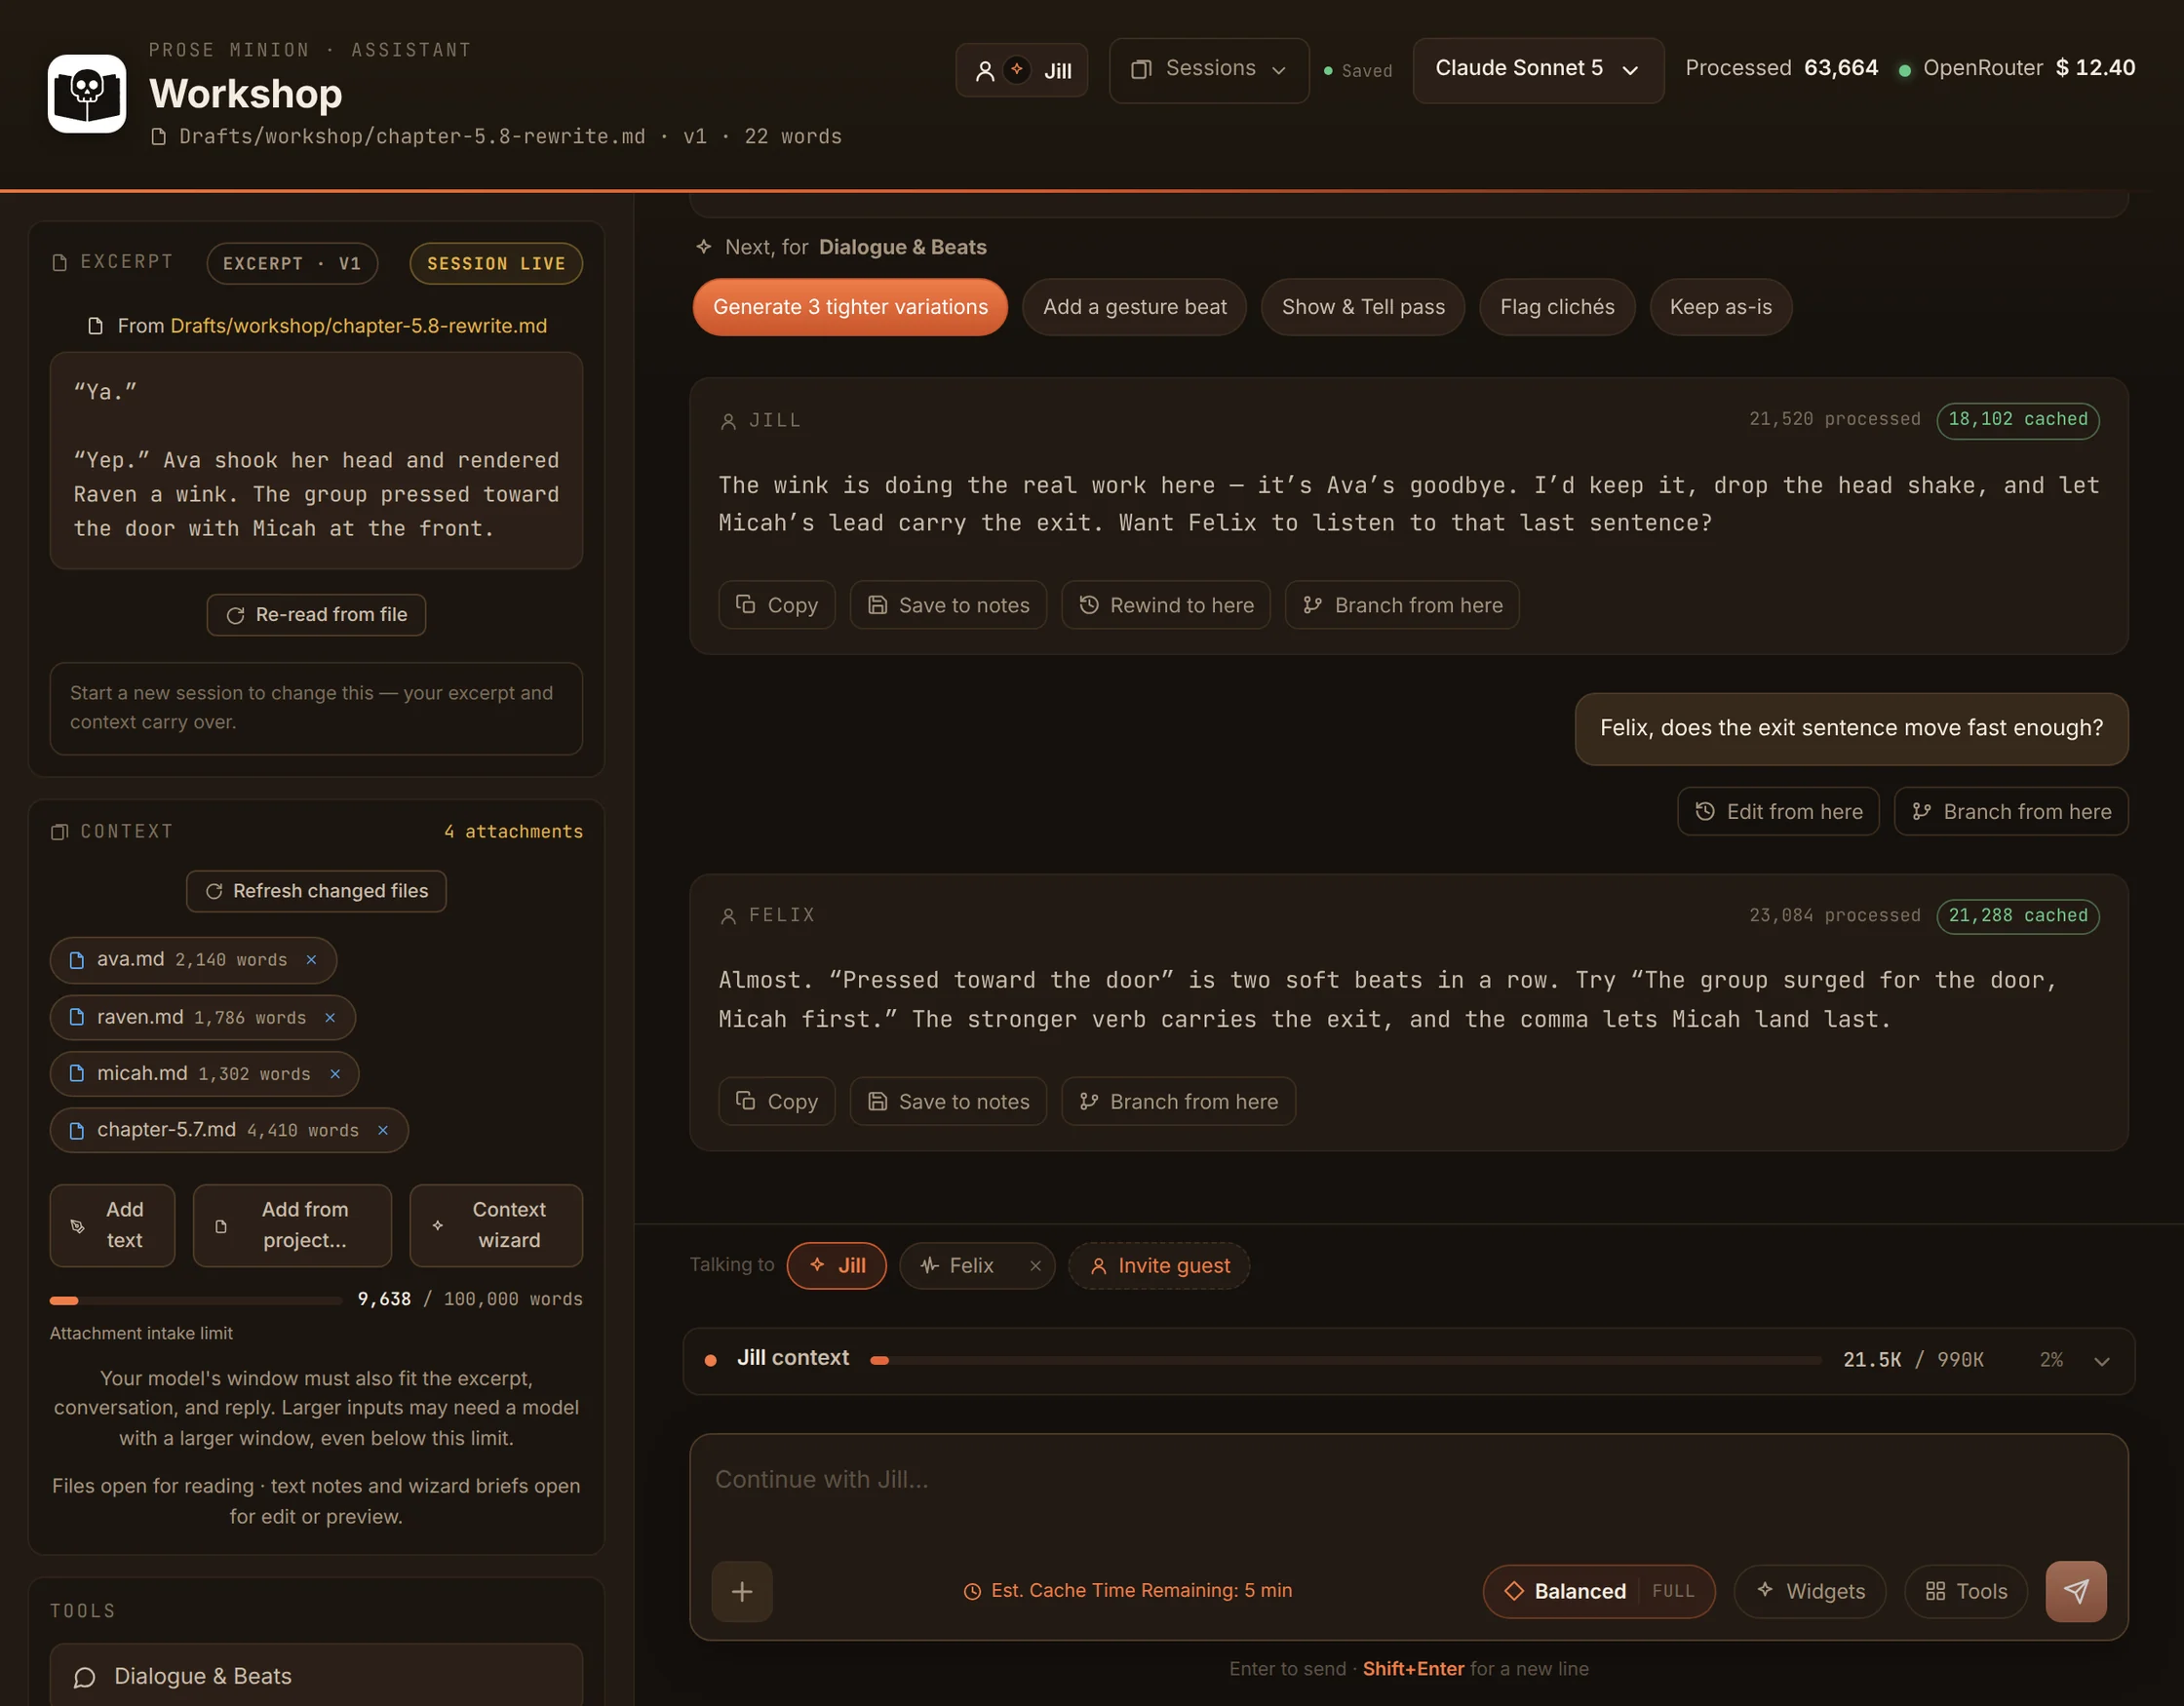The image size is (2184, 1706).
Task: Open the Tools menu in composer
Action: click(1966, 1591)
